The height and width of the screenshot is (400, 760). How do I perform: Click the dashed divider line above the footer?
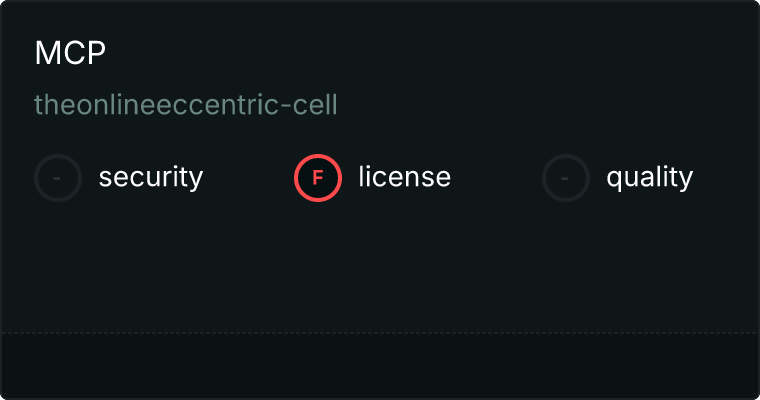click(380, 332)
